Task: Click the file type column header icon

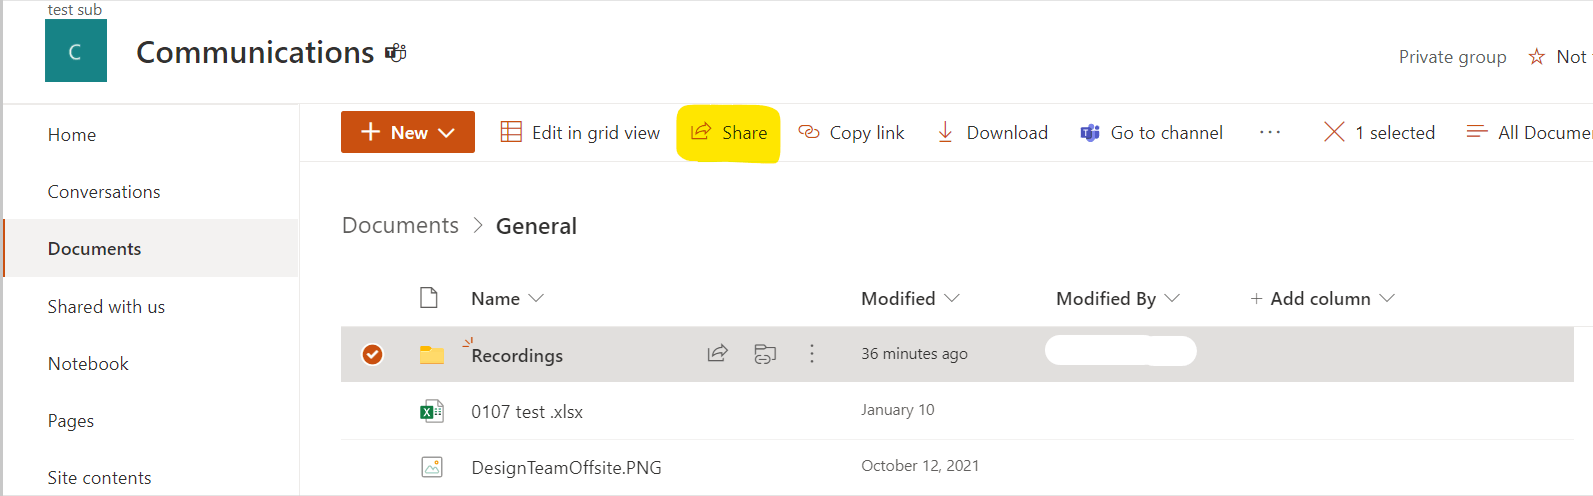Action: pyautogui.click(x=429, y=298)
